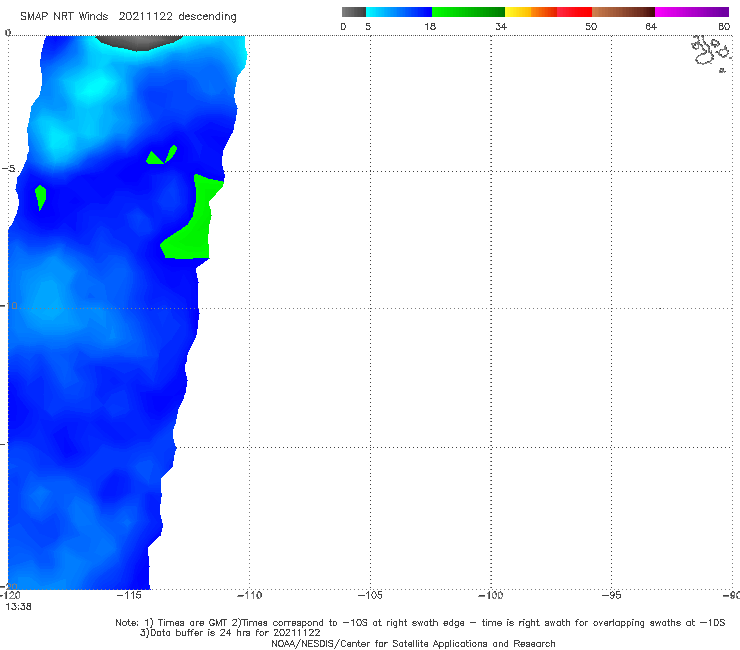Click the latitude label '-5'

[x=8, y=169]
